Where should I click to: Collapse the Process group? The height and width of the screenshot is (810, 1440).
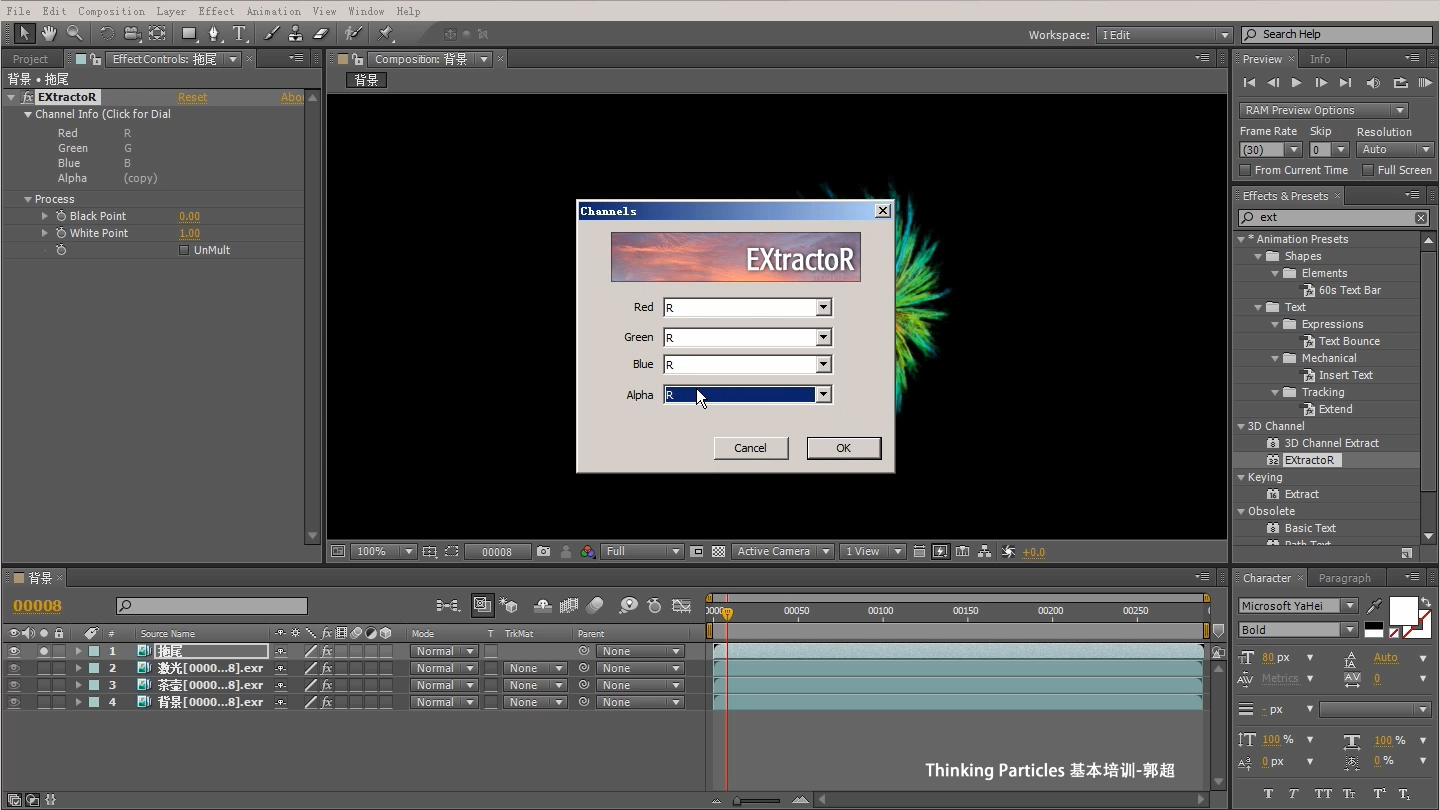pyautogui.click(x=28, y=199)
